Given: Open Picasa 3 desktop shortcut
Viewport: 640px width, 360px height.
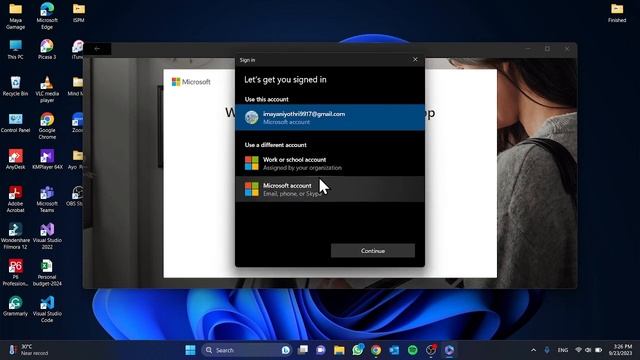Looking at the screenshot, I should [47, 50].
